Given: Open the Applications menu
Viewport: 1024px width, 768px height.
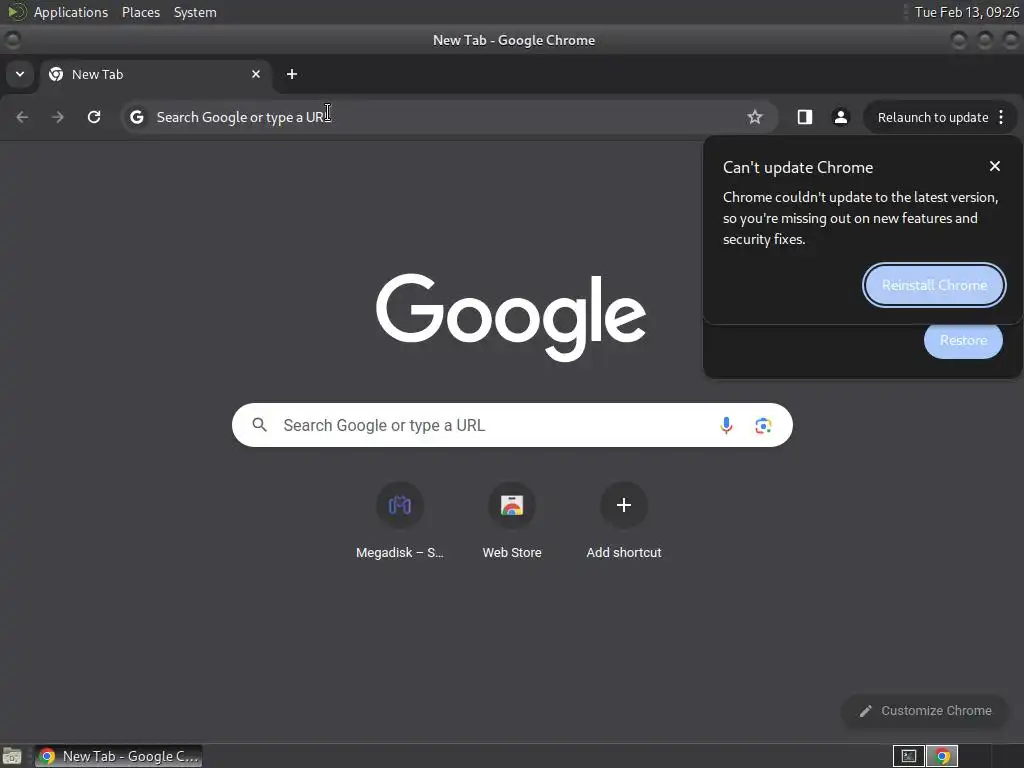Looking at the screenshot, I should click(71, 12).
